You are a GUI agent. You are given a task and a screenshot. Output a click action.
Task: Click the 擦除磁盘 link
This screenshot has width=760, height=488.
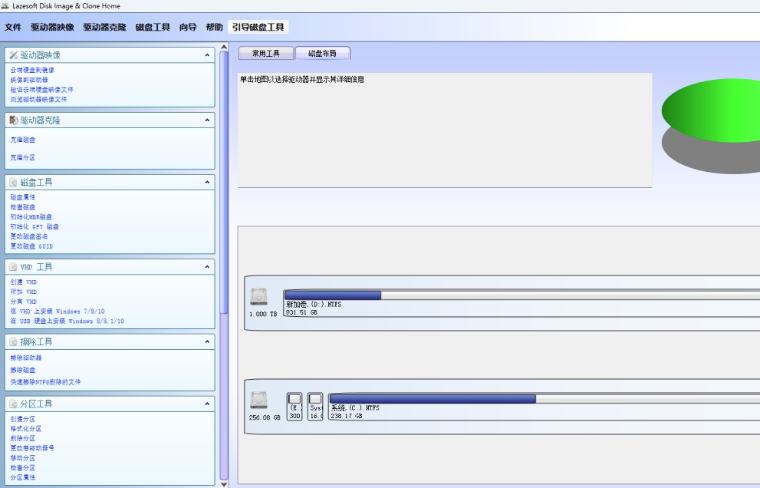23,370
